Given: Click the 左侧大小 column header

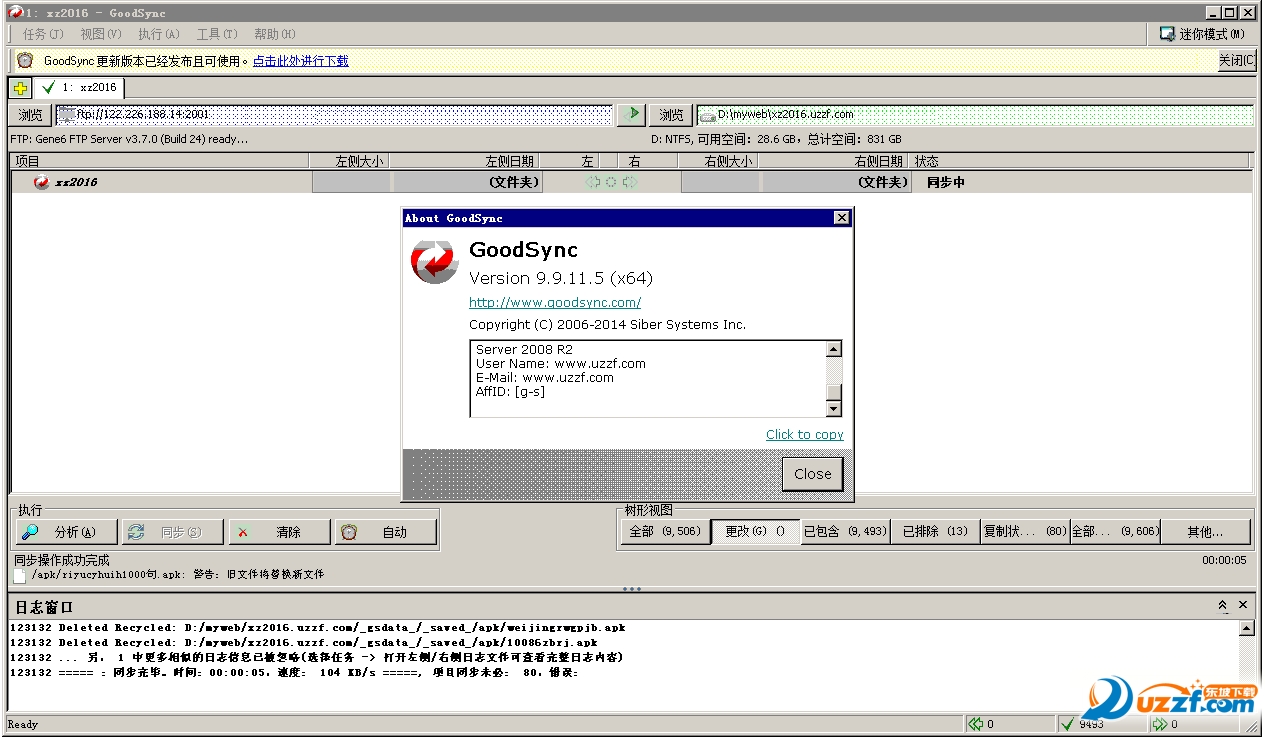Looking at the screenshot, I should [x=349, y=160].
